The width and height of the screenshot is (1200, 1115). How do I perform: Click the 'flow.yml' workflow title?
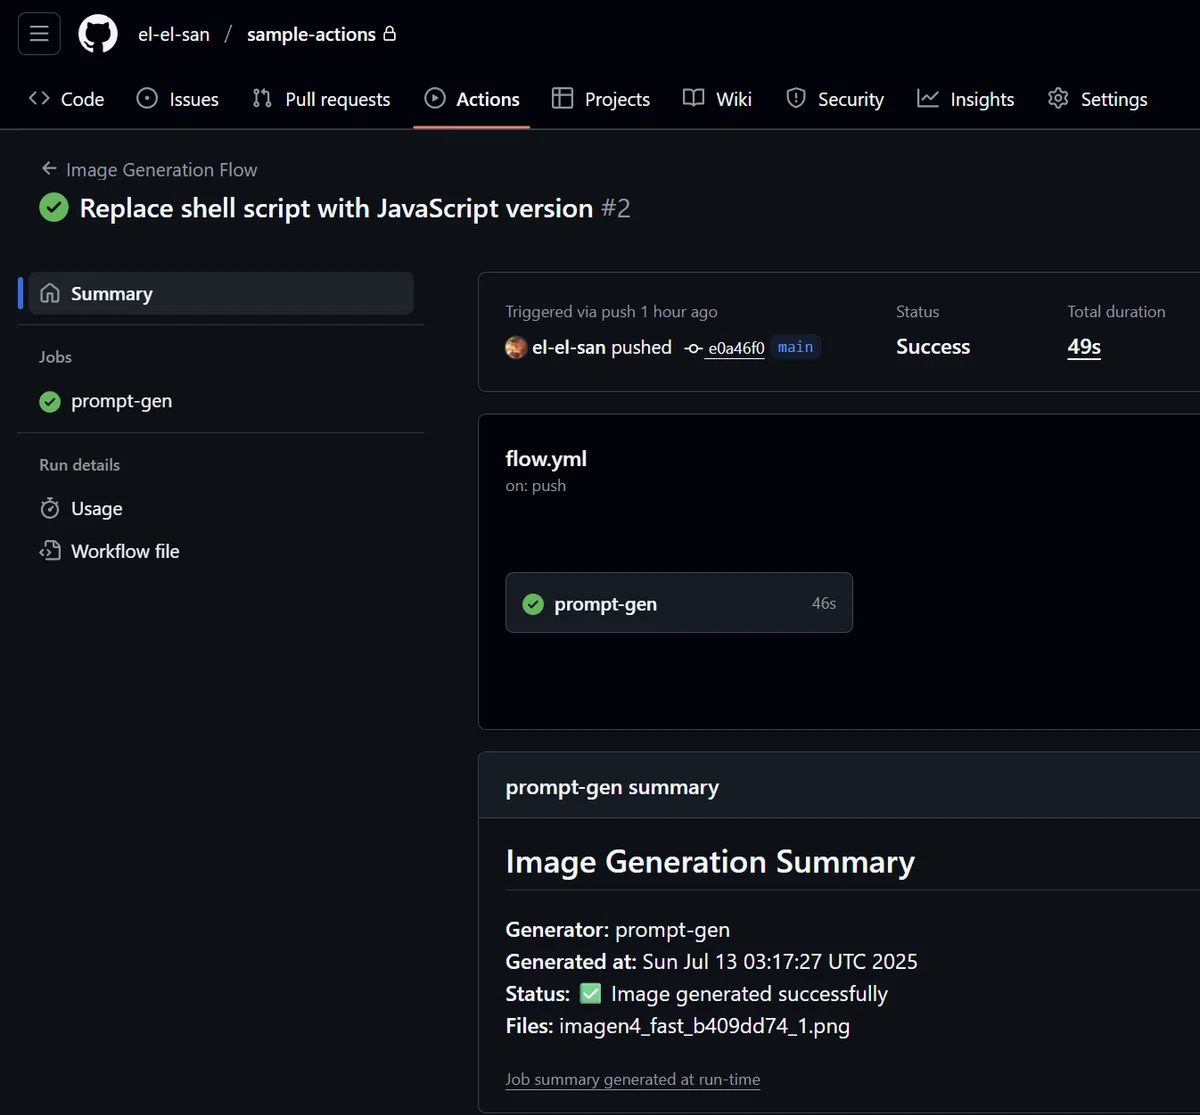[546, 459]
